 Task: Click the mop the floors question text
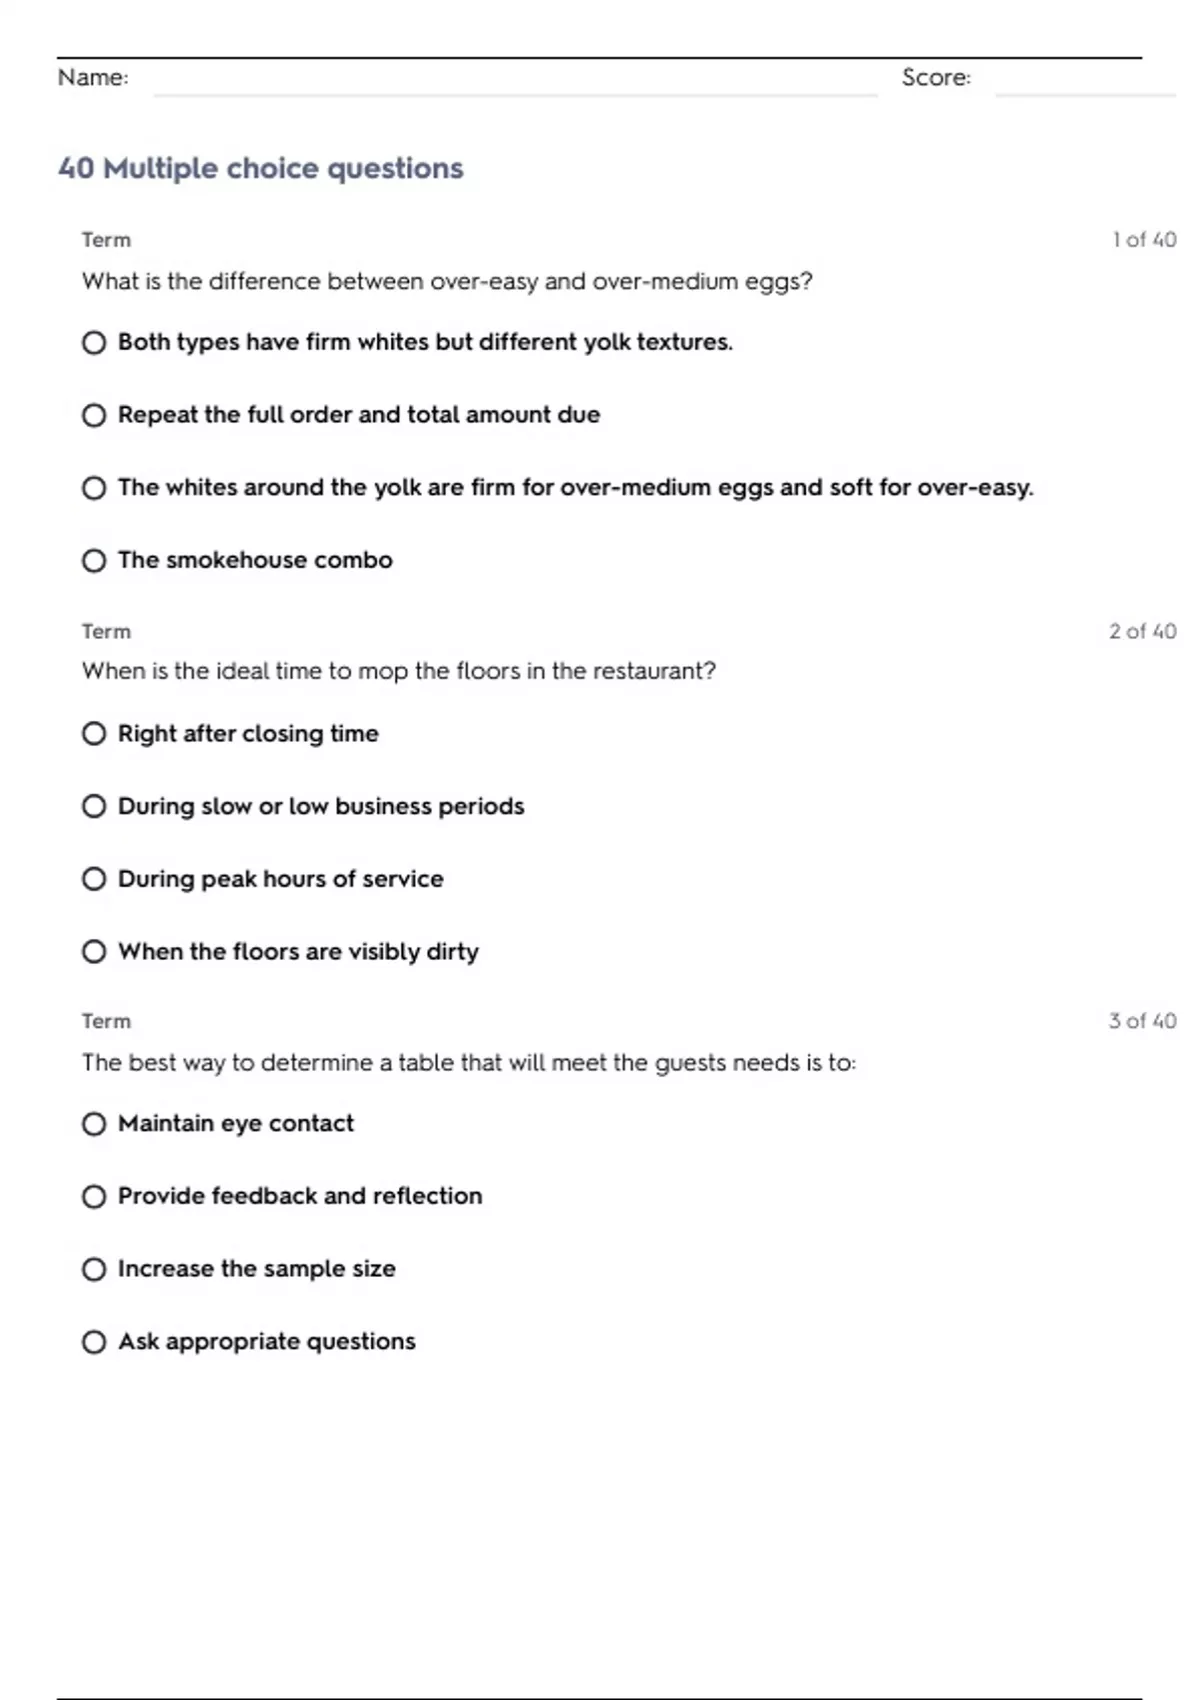pyautogui.click(x=399, y=671)
